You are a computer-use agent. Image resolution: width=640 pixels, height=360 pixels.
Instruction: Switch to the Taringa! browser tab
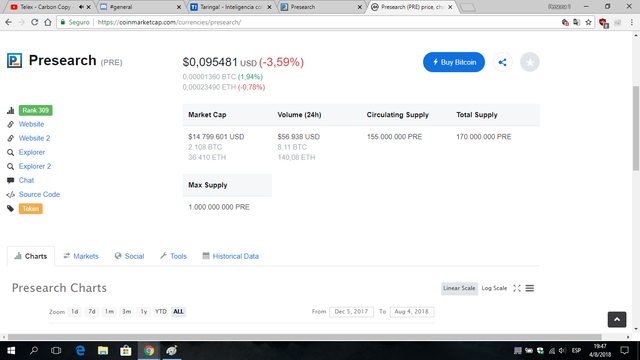pyautogui.click(x=231, y=7)
